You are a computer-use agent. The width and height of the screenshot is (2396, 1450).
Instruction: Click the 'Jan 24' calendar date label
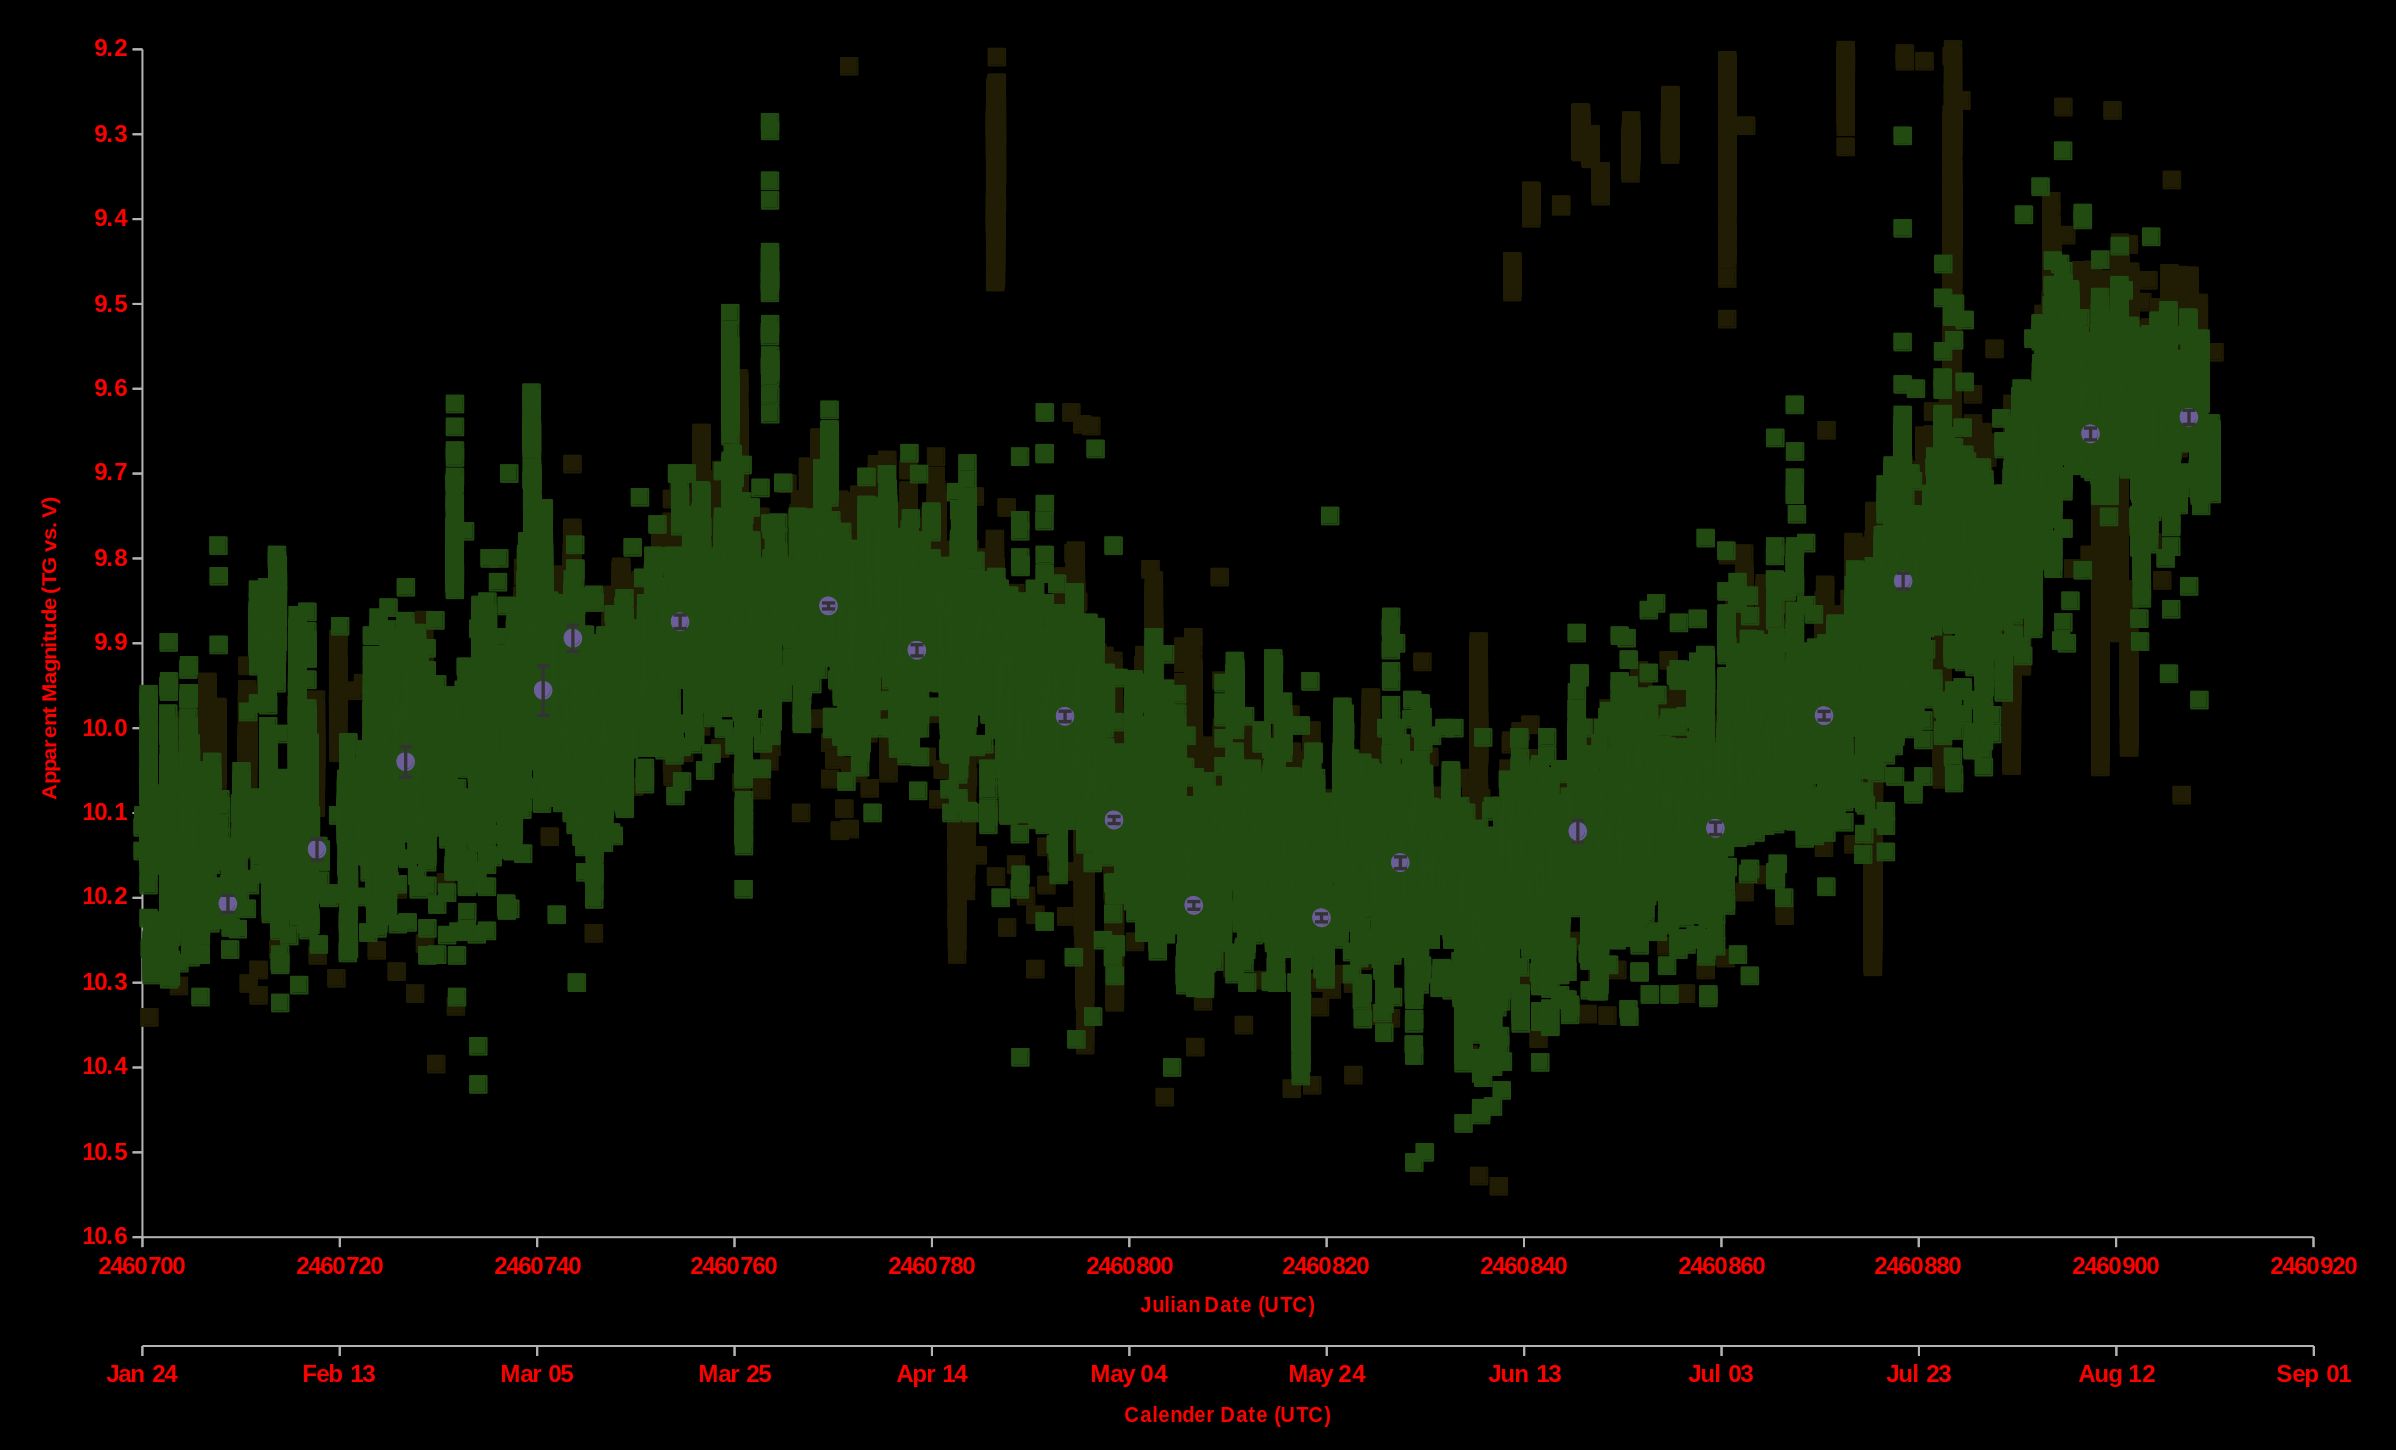(142, 1373)
